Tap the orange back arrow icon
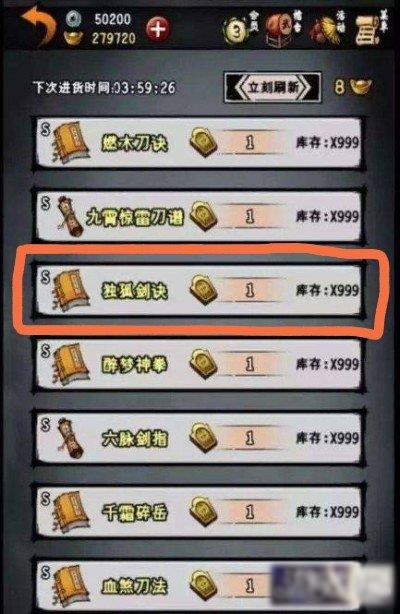Screen dimensions: 400x614 click(39, 26)
